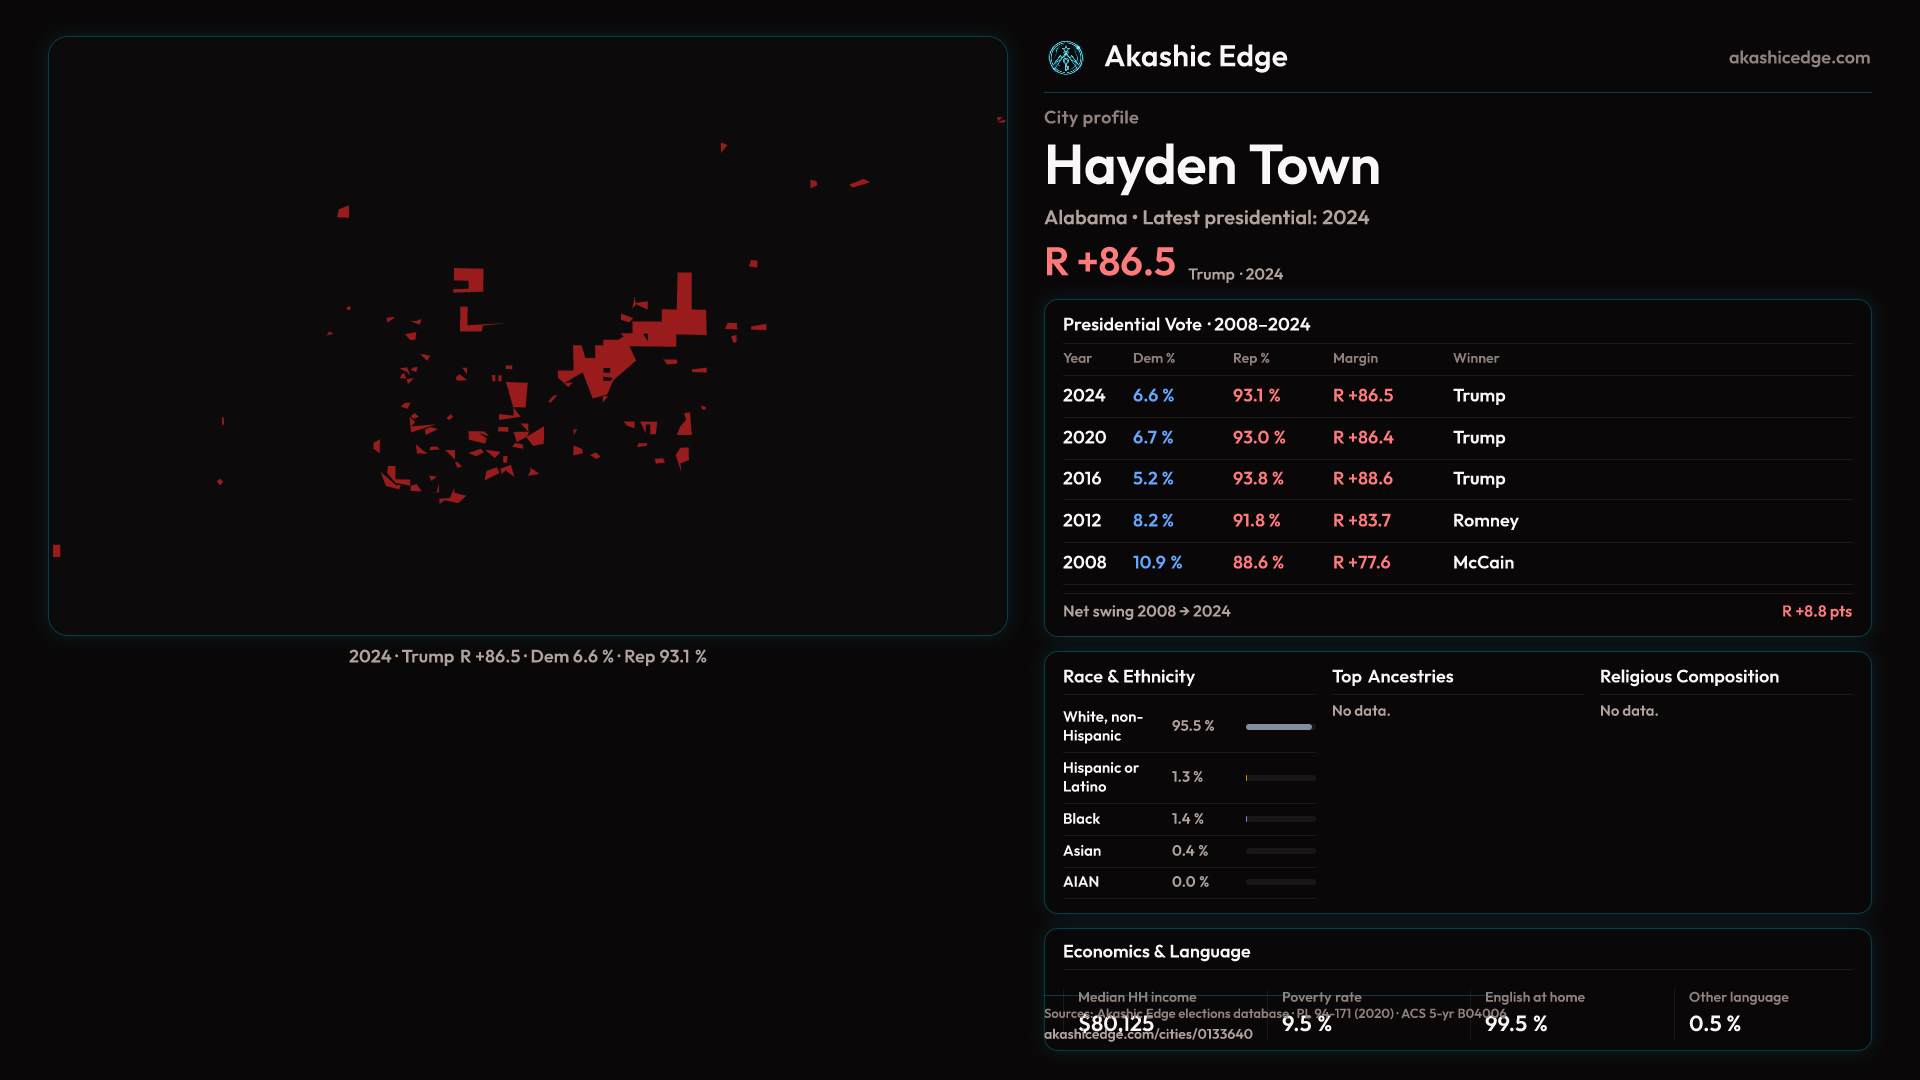Click the small red square at map's left edge
This screenshot has width=1920, height=1080.
pos(57,551)
